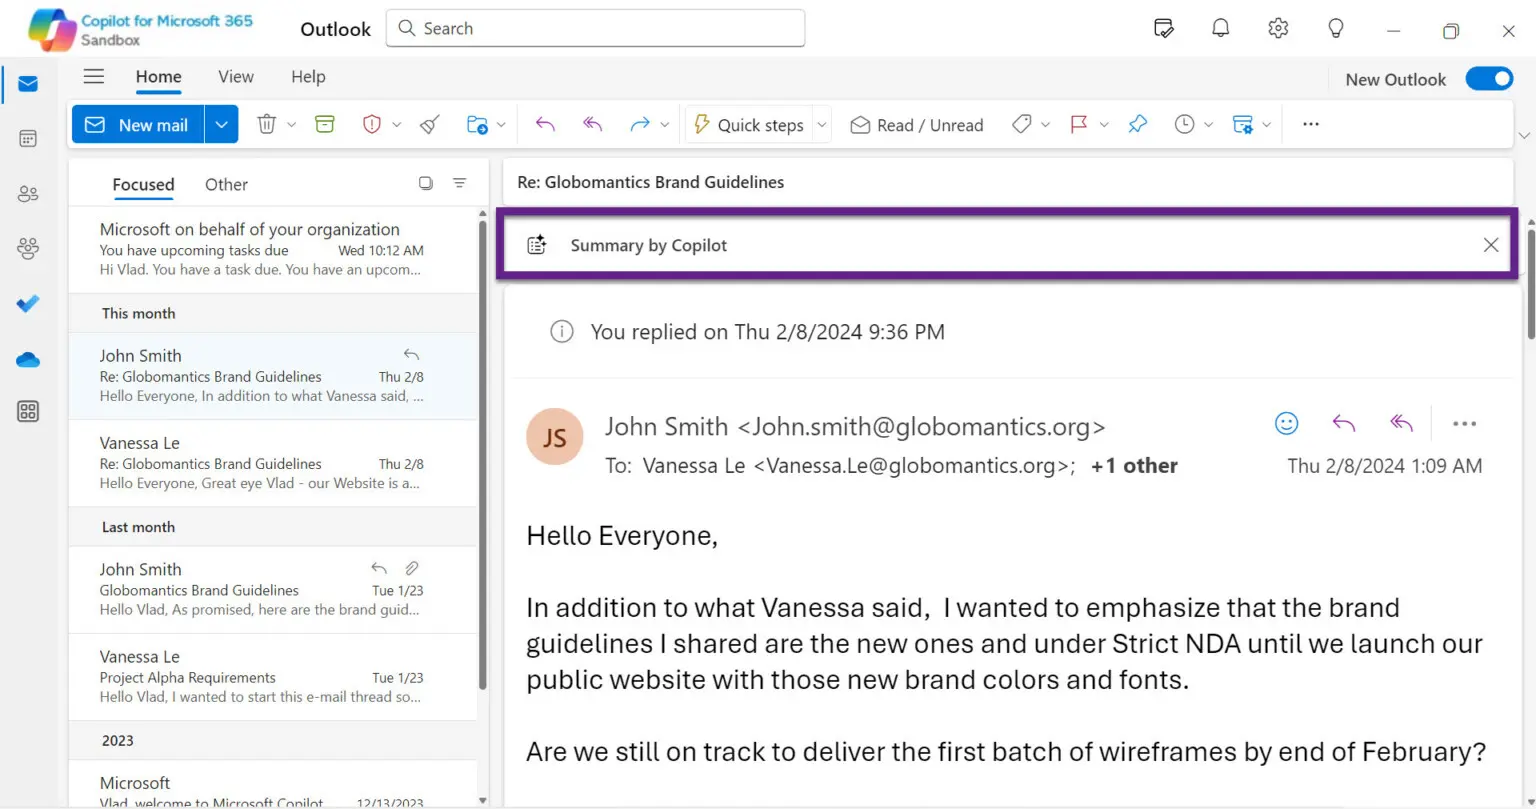Open Summary by Copilot
The height and width of the screenshot is (809, 1536).
[648, 244]
